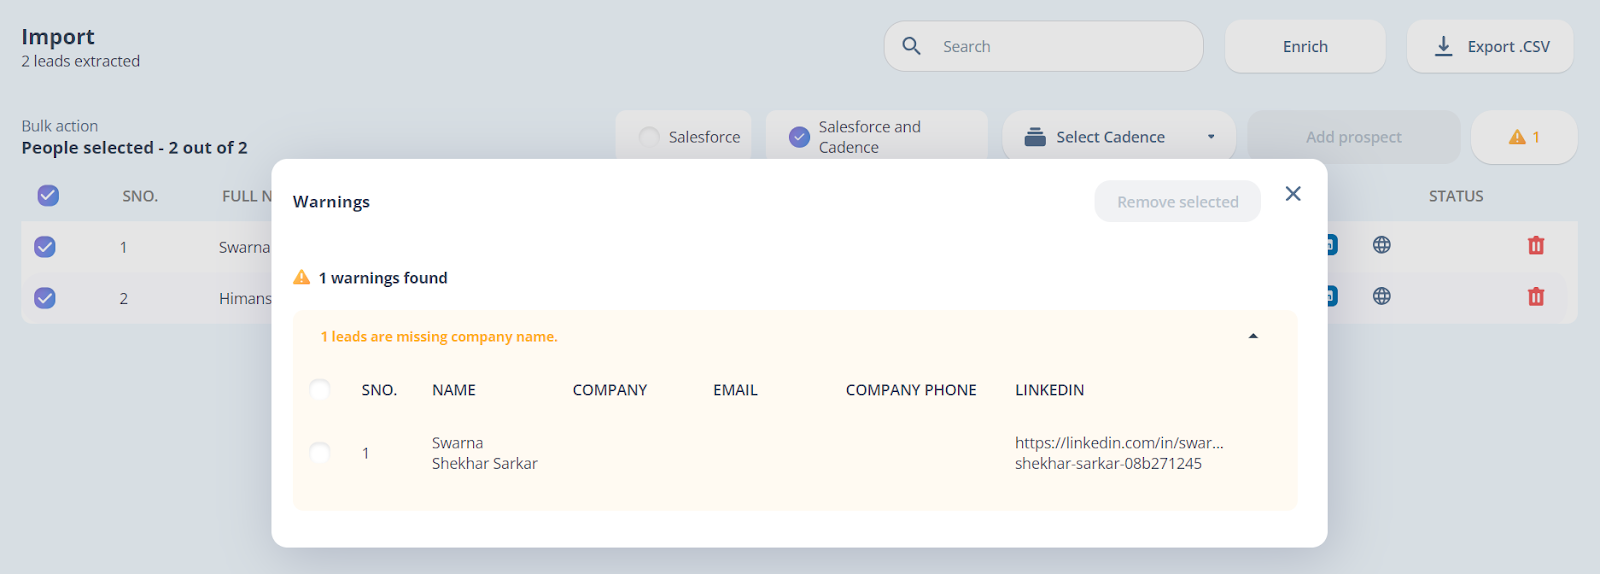1600x574 pixels.
Task: Click the Enrich button
Action: tap(1305, 46)
